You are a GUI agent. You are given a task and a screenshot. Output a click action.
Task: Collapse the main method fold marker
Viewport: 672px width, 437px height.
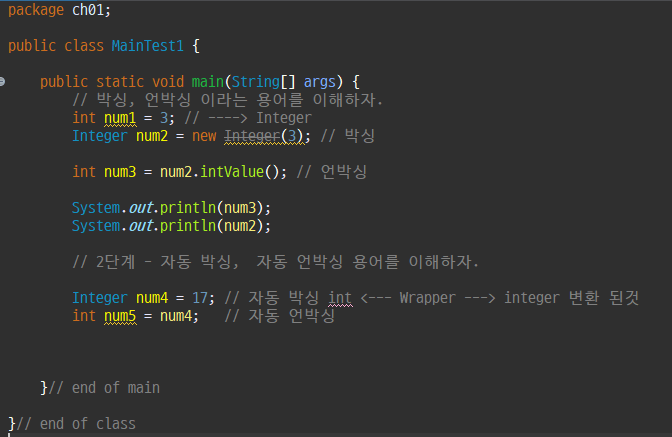pyautogui.click(x=2, y=81)
